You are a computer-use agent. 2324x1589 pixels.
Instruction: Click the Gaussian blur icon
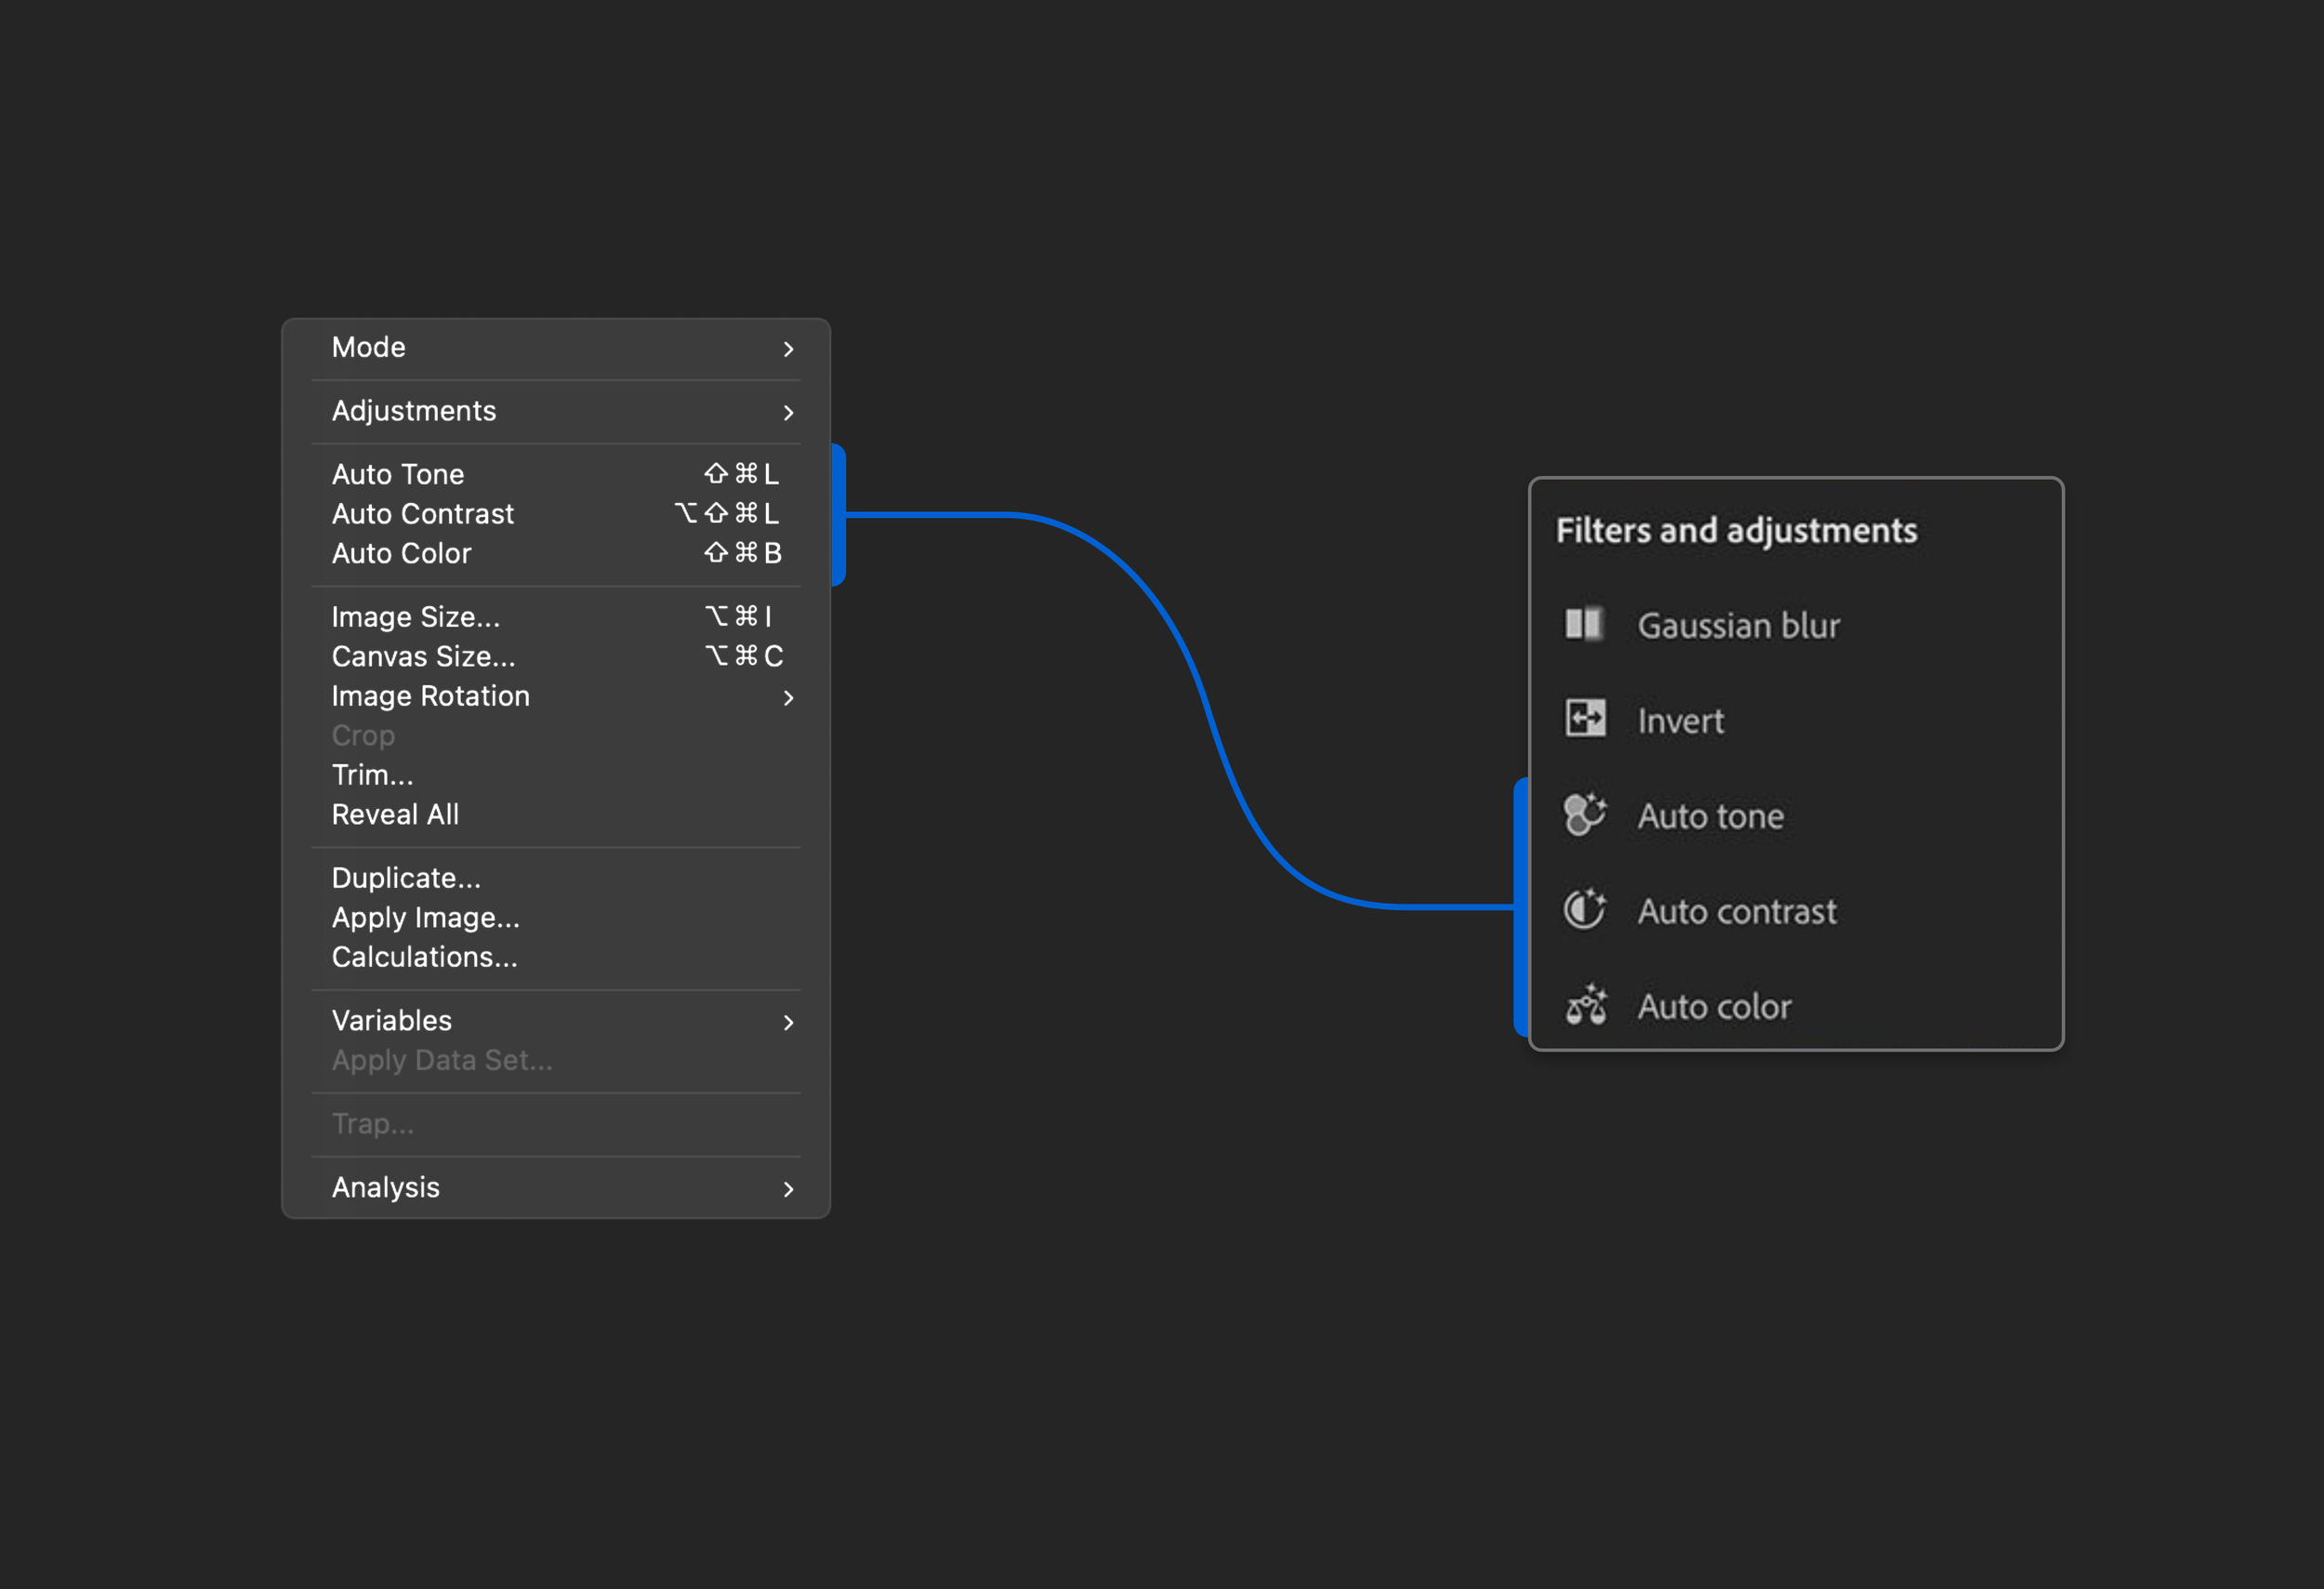[1584, 624]
